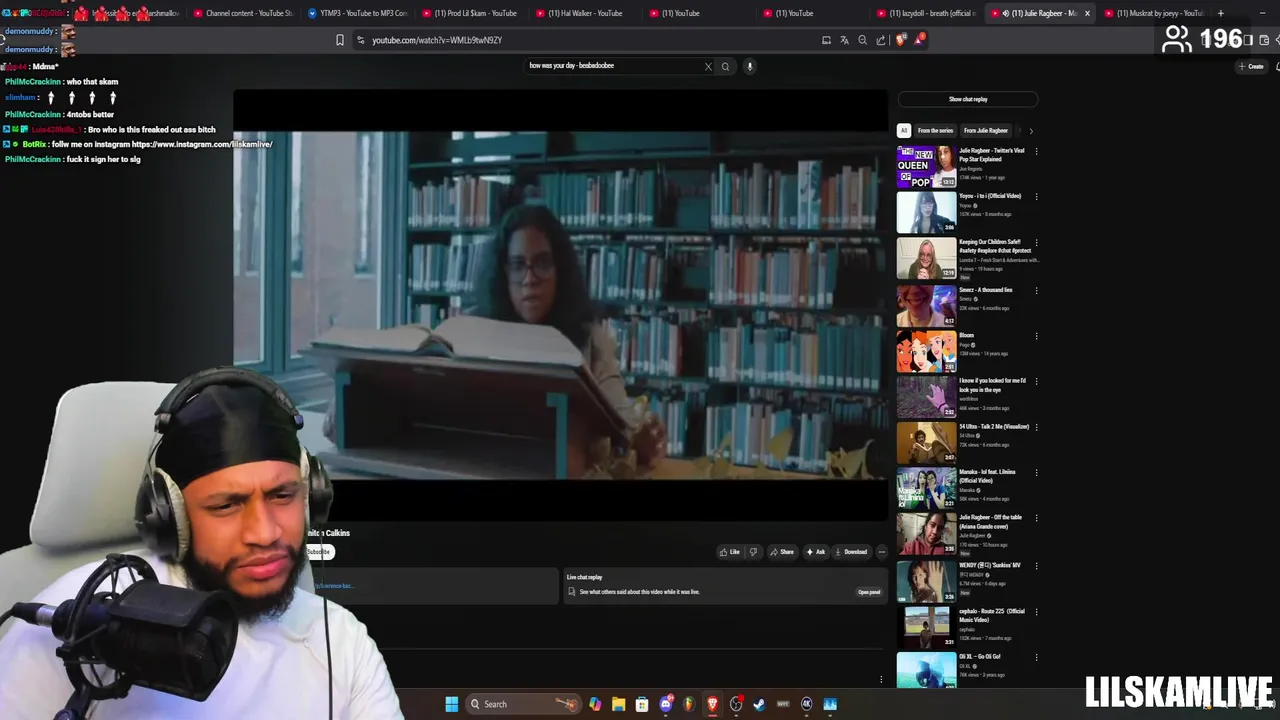Click the bookmark icon in address bar
Viewport: 1280px width, 720px height.
[340, 40]
